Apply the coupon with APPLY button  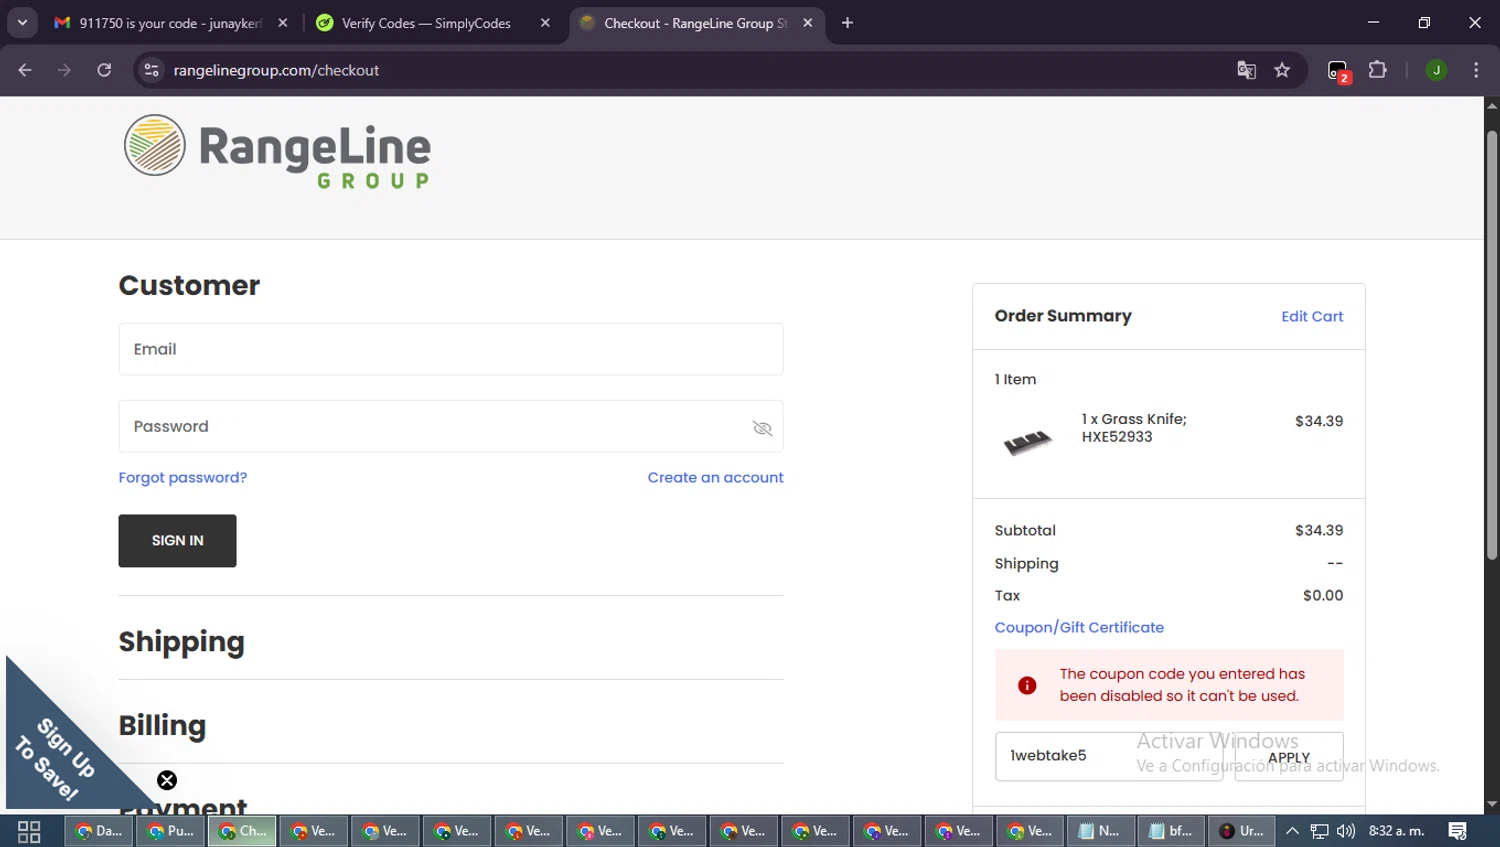(1289, 757)
